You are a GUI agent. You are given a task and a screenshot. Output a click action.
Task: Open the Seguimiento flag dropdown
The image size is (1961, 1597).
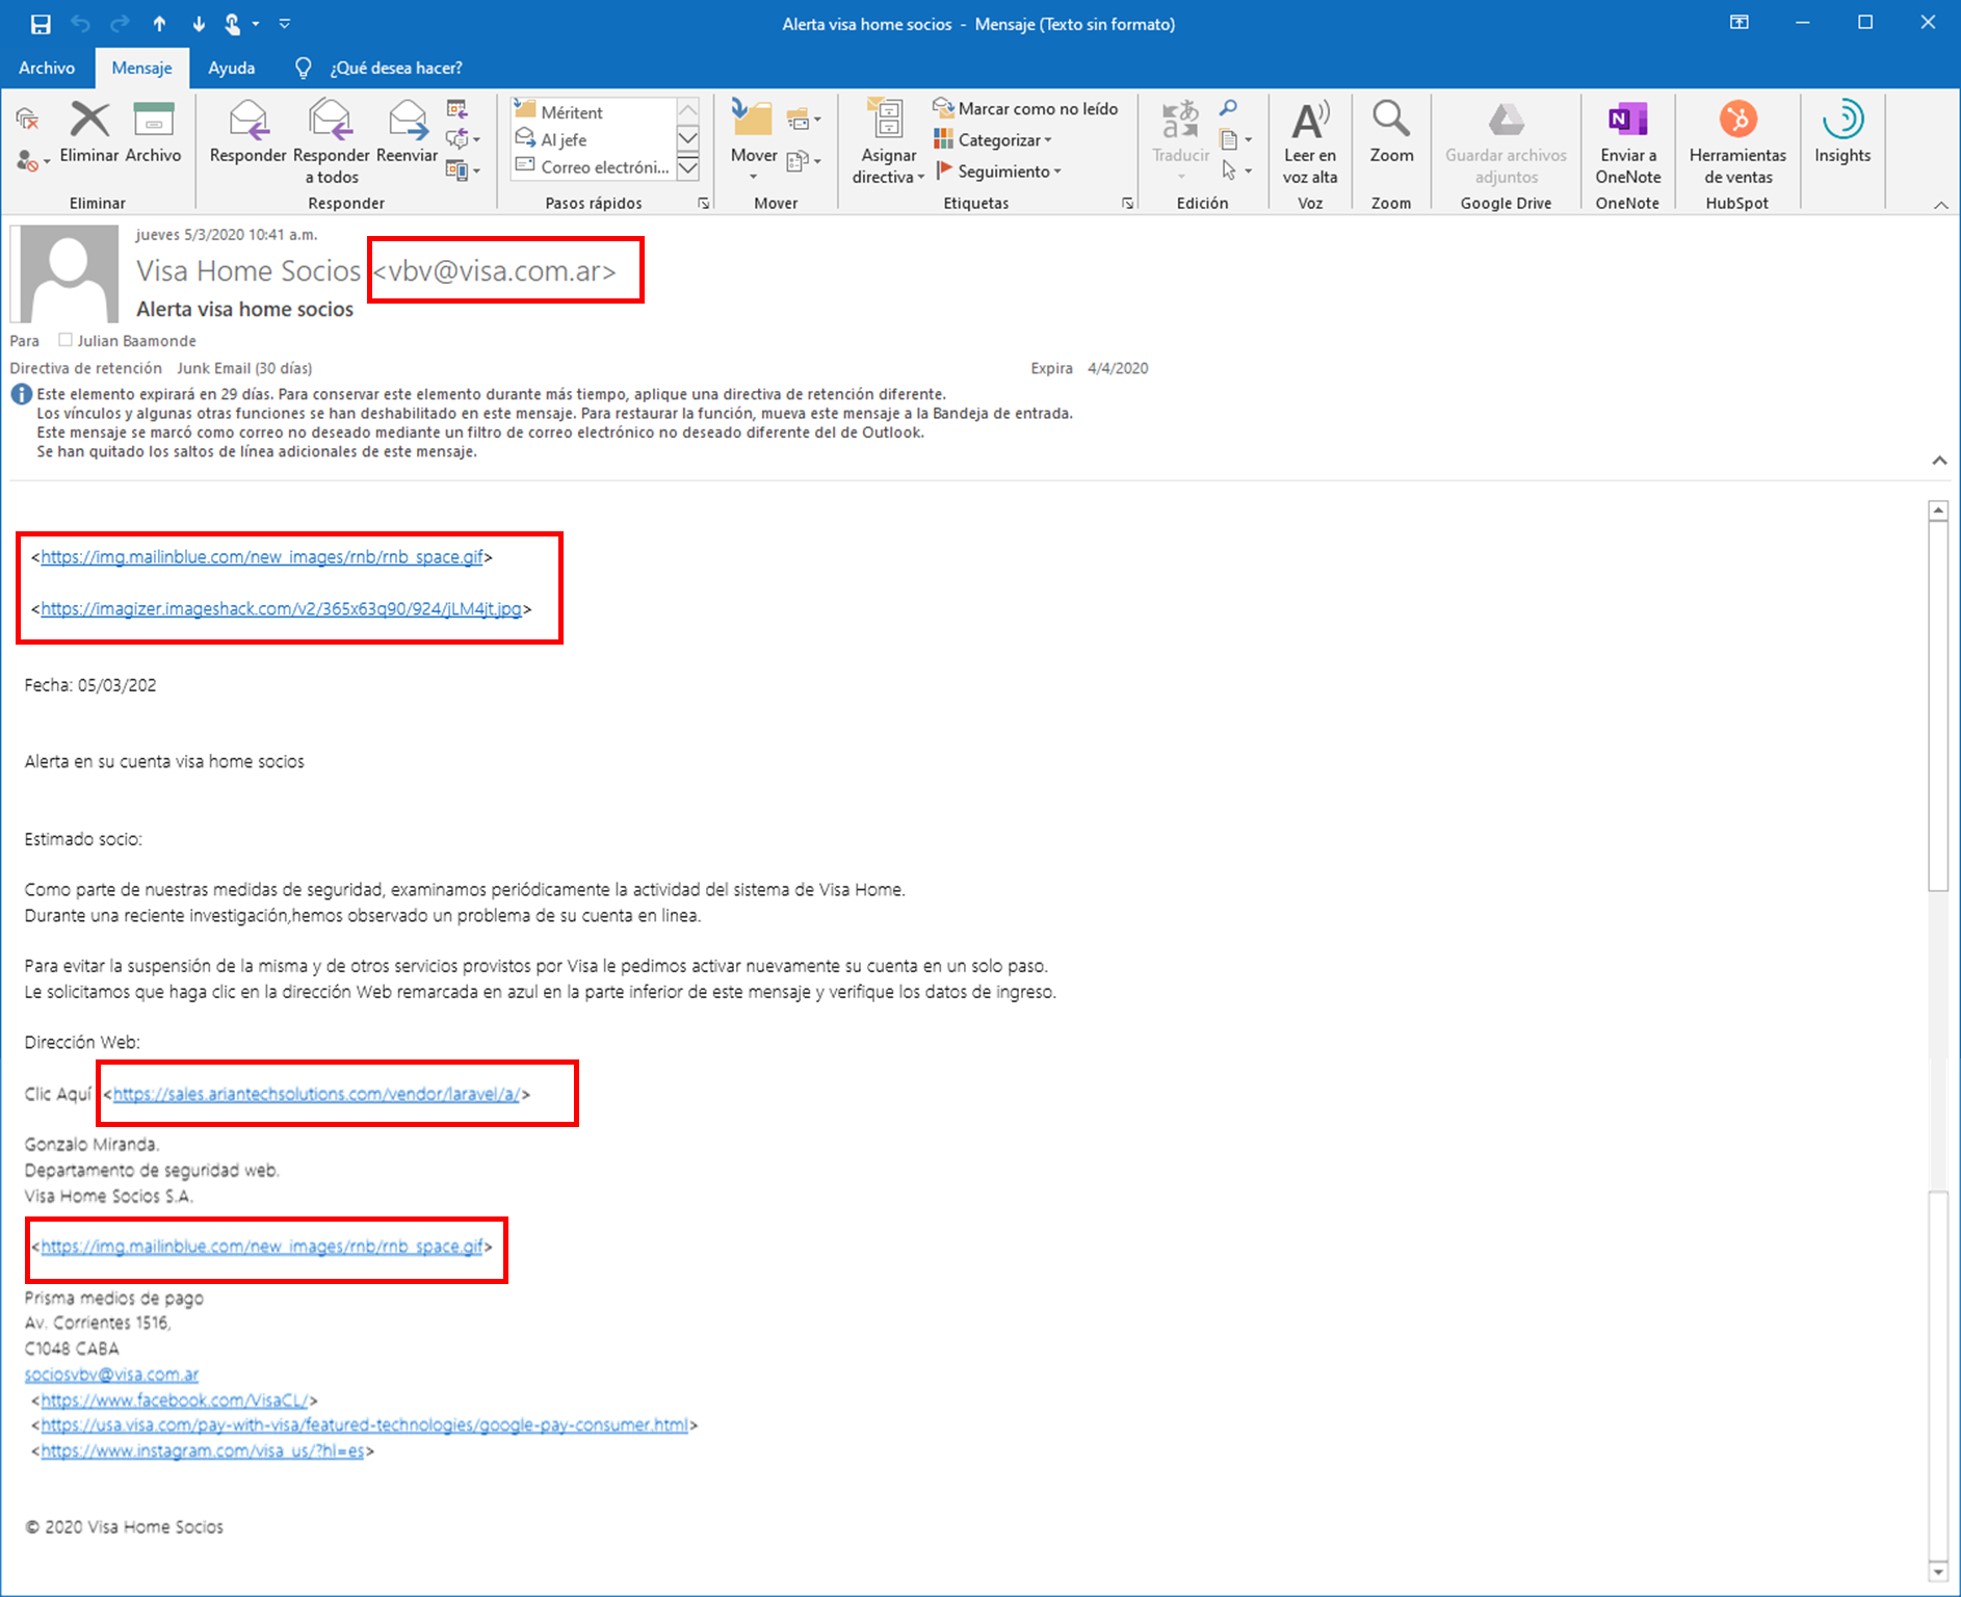coord(998,171)
